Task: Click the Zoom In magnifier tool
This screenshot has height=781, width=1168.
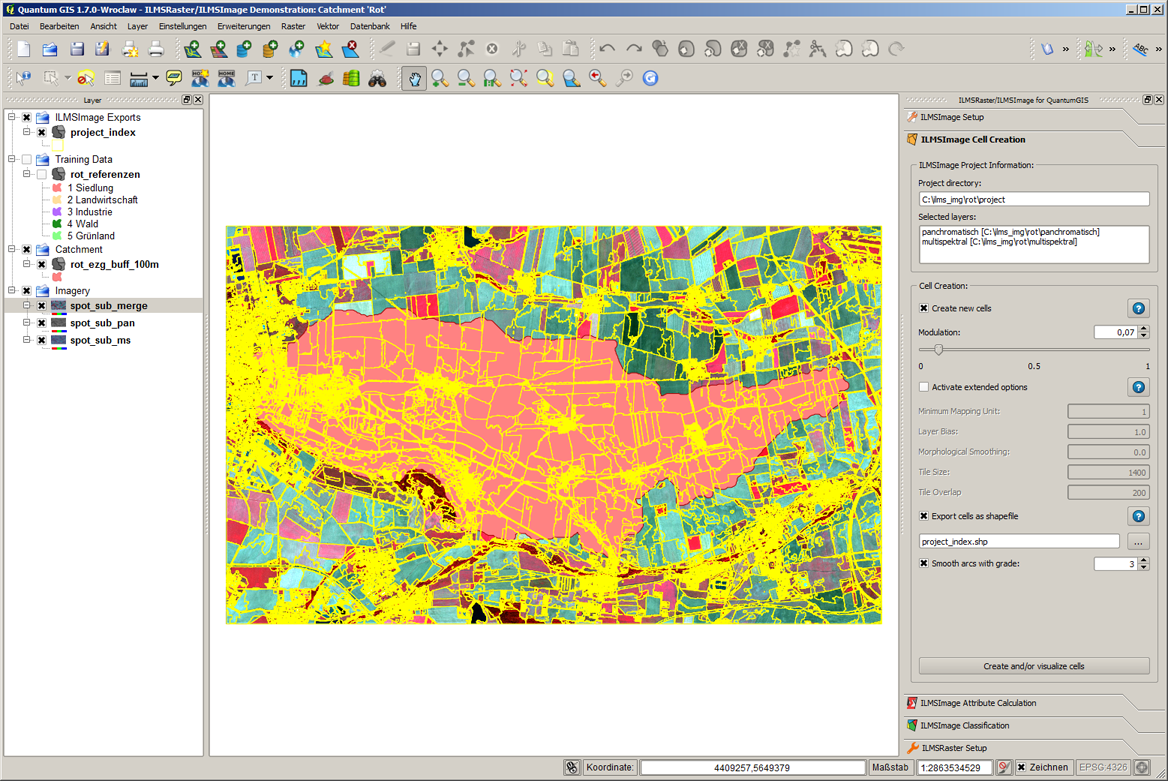Action: [440, 78]
